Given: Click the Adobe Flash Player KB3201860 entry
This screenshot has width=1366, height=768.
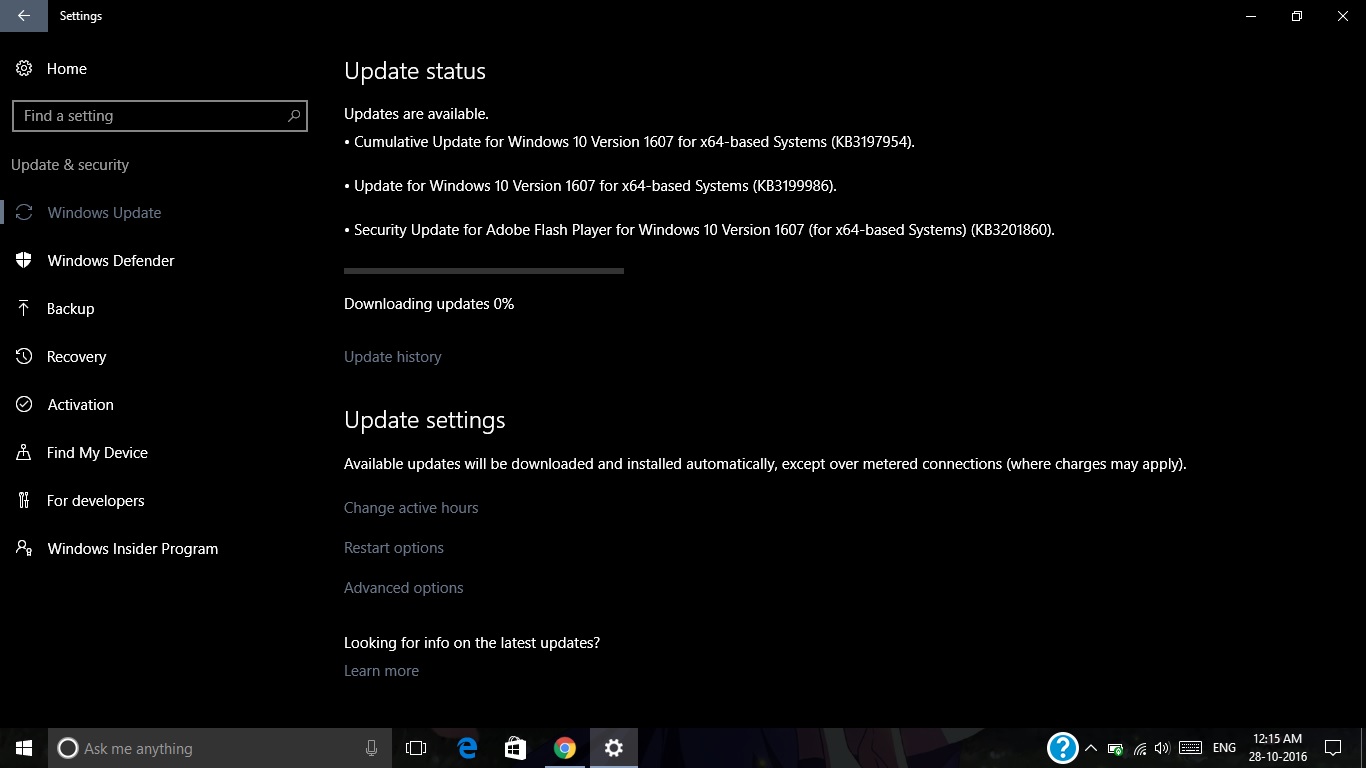Looking at the screenshot, I should (x=700, y=230).
